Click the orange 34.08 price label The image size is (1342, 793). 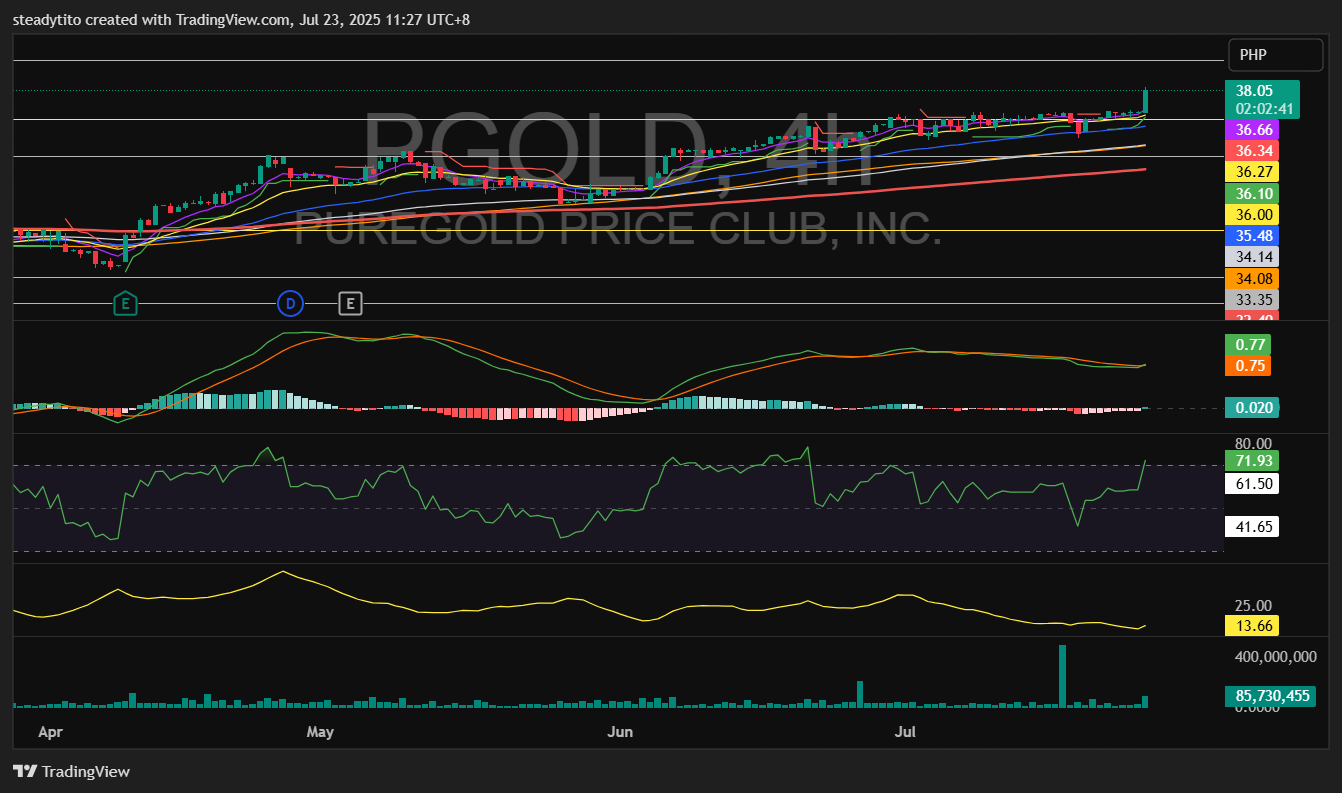pyautogui.click(x=1254, y=278)
